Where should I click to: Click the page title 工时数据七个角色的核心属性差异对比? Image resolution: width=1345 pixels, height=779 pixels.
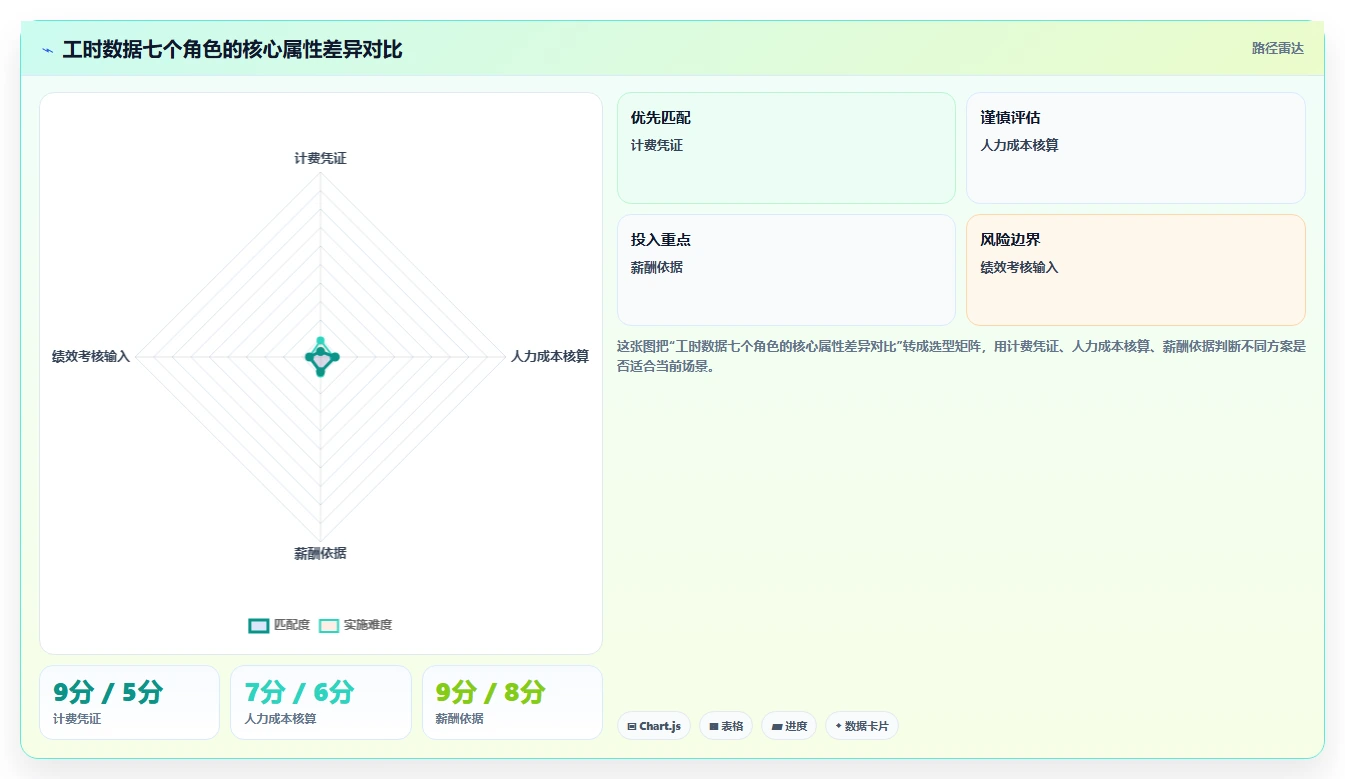(232, 50)
